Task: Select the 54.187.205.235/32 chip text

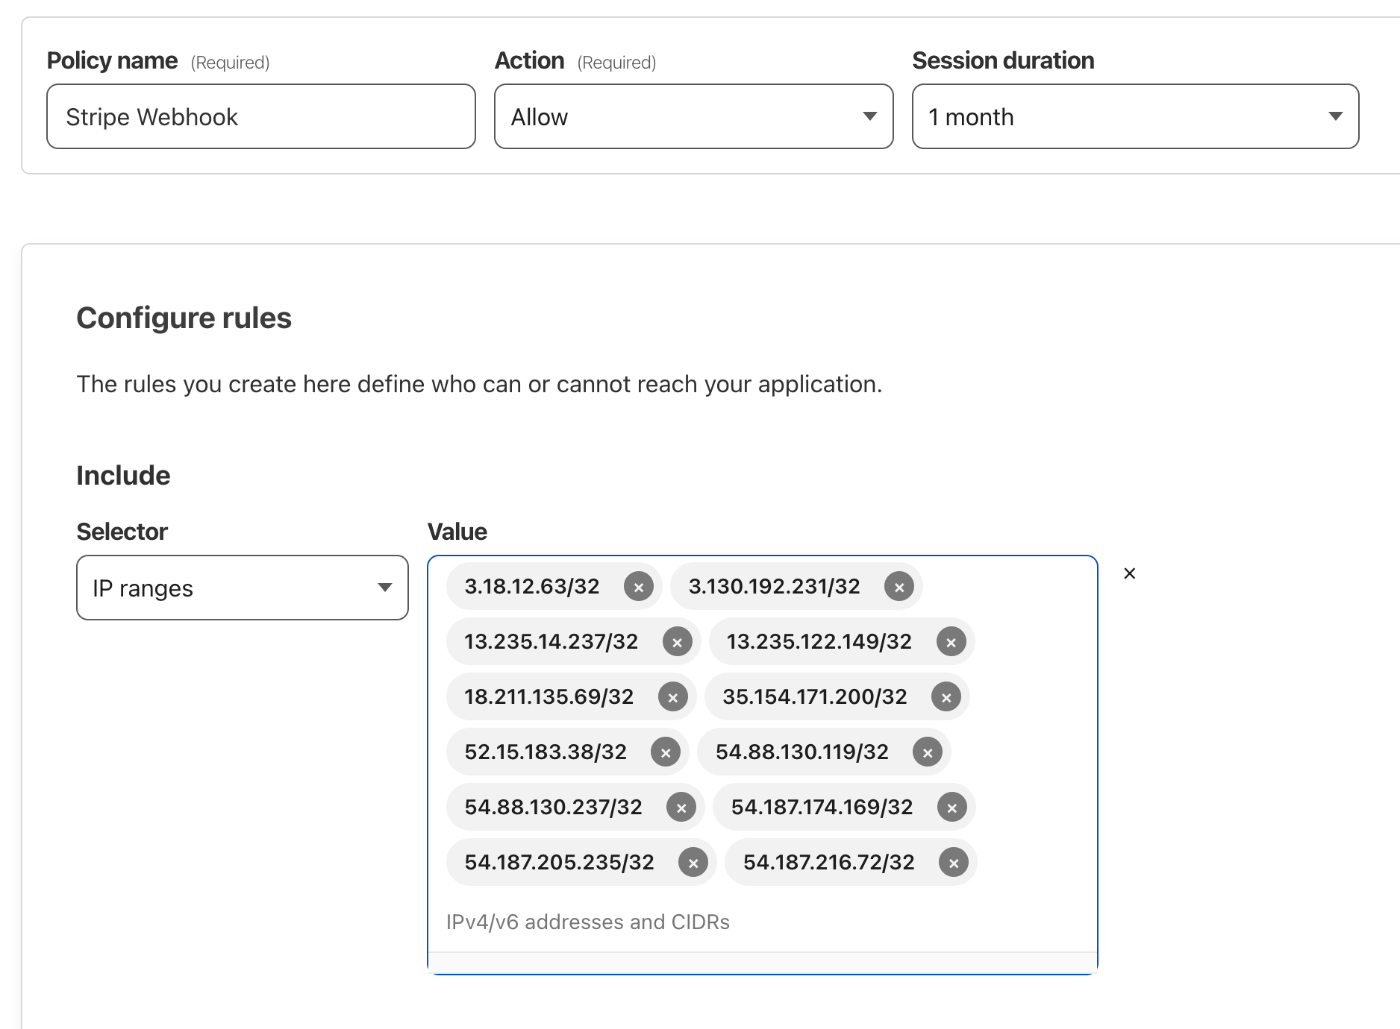Action: tap(559, 861)
